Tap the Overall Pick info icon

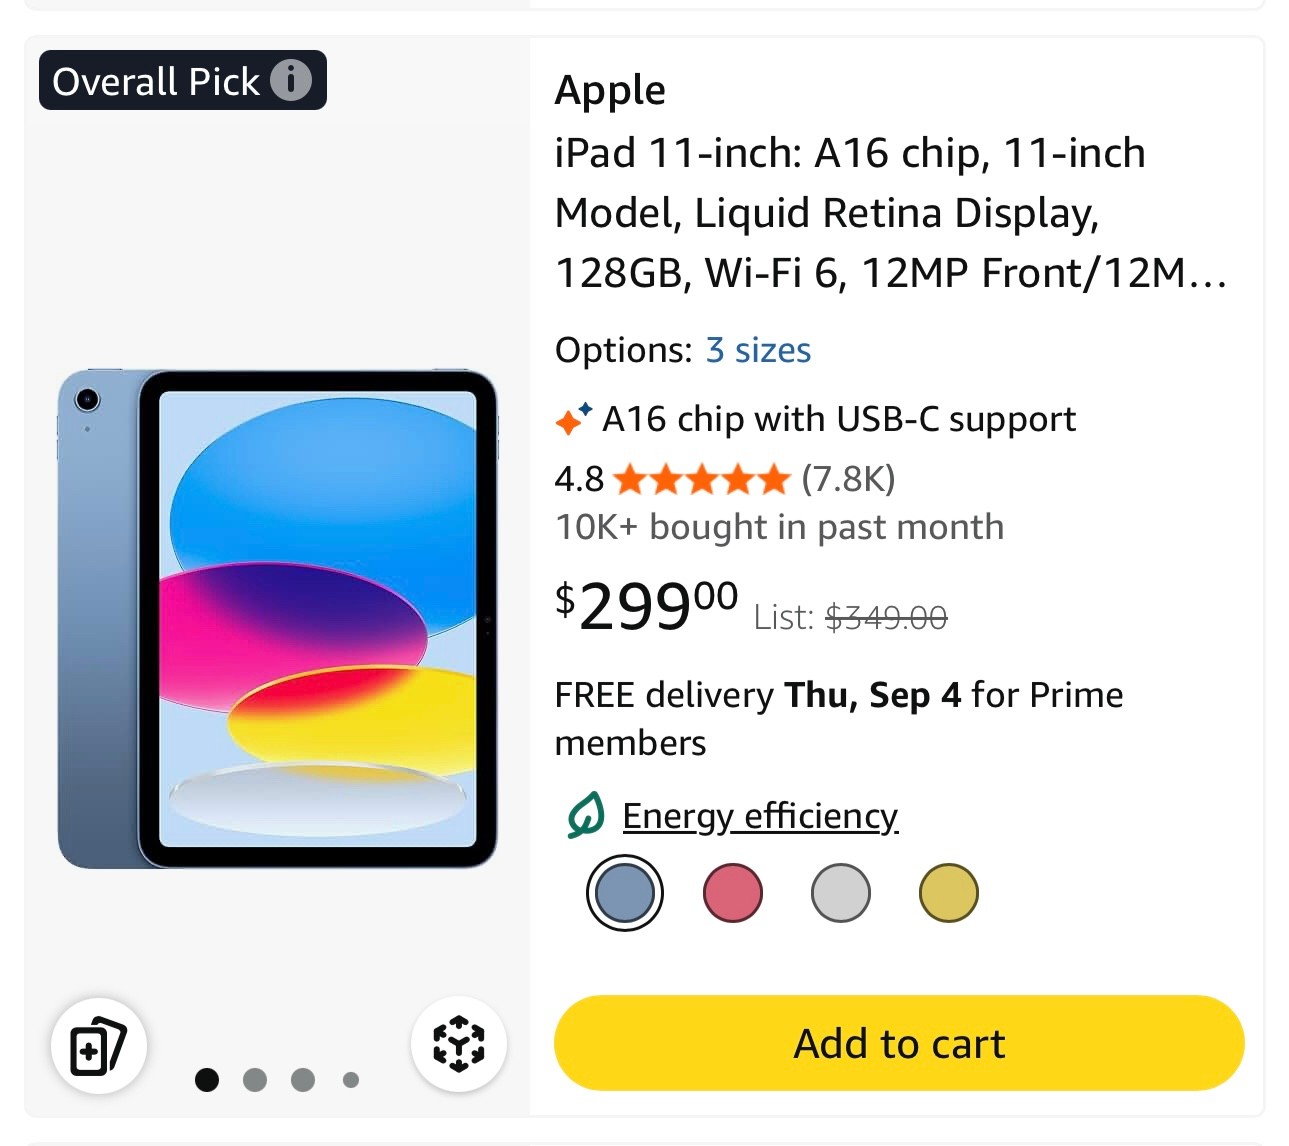click(291, 80)
